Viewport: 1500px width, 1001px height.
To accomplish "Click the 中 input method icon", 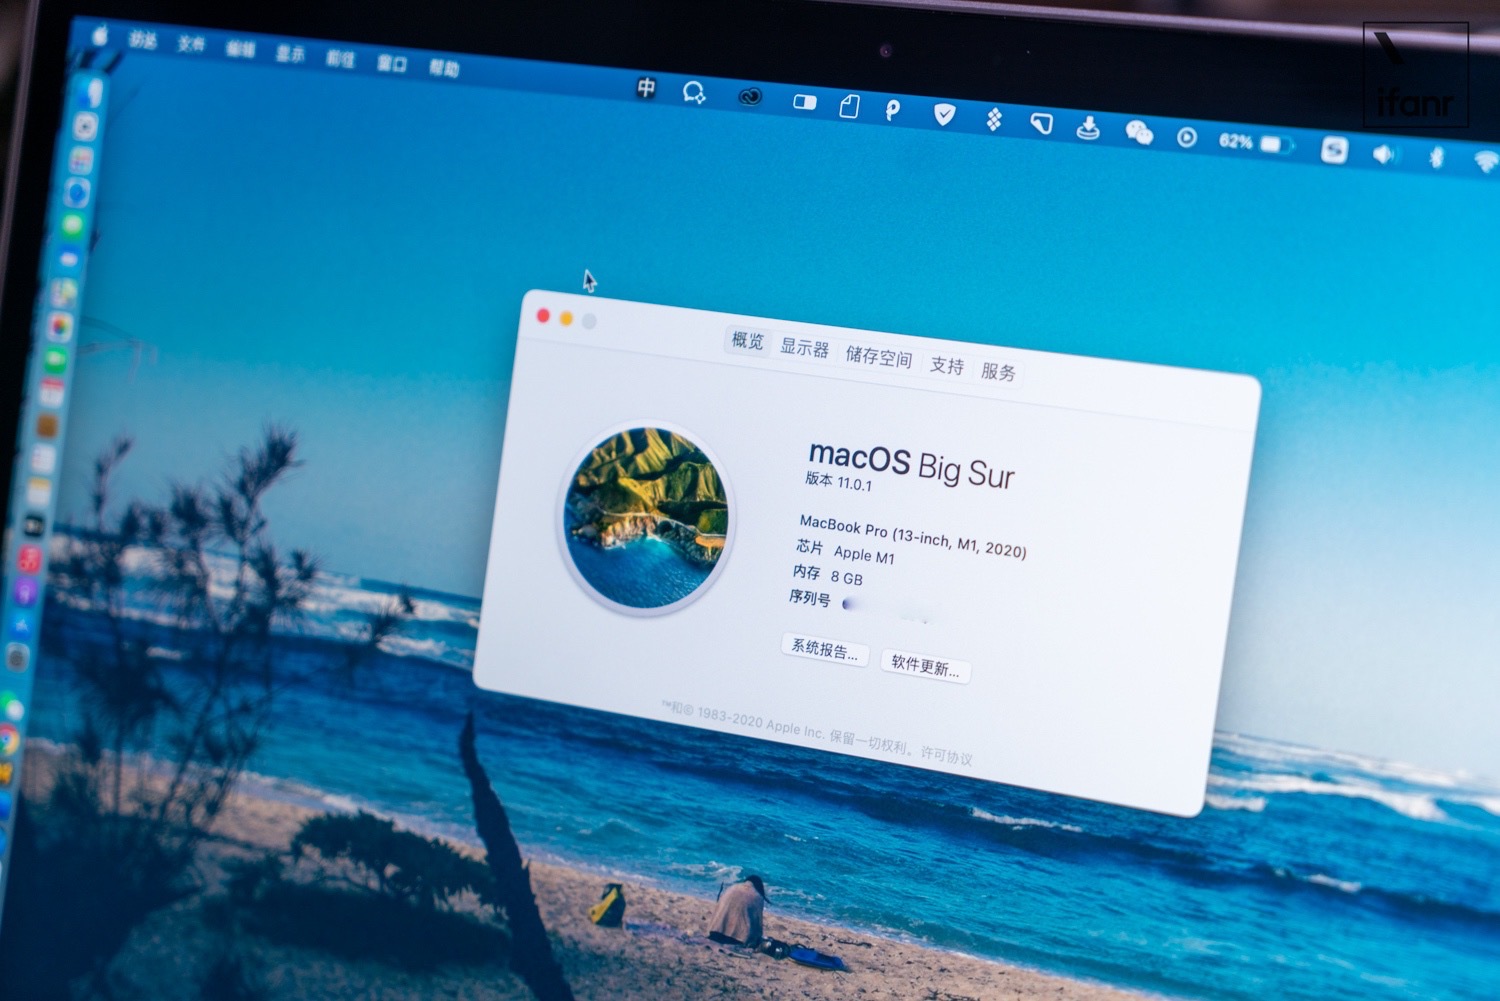I will point(646,88).
